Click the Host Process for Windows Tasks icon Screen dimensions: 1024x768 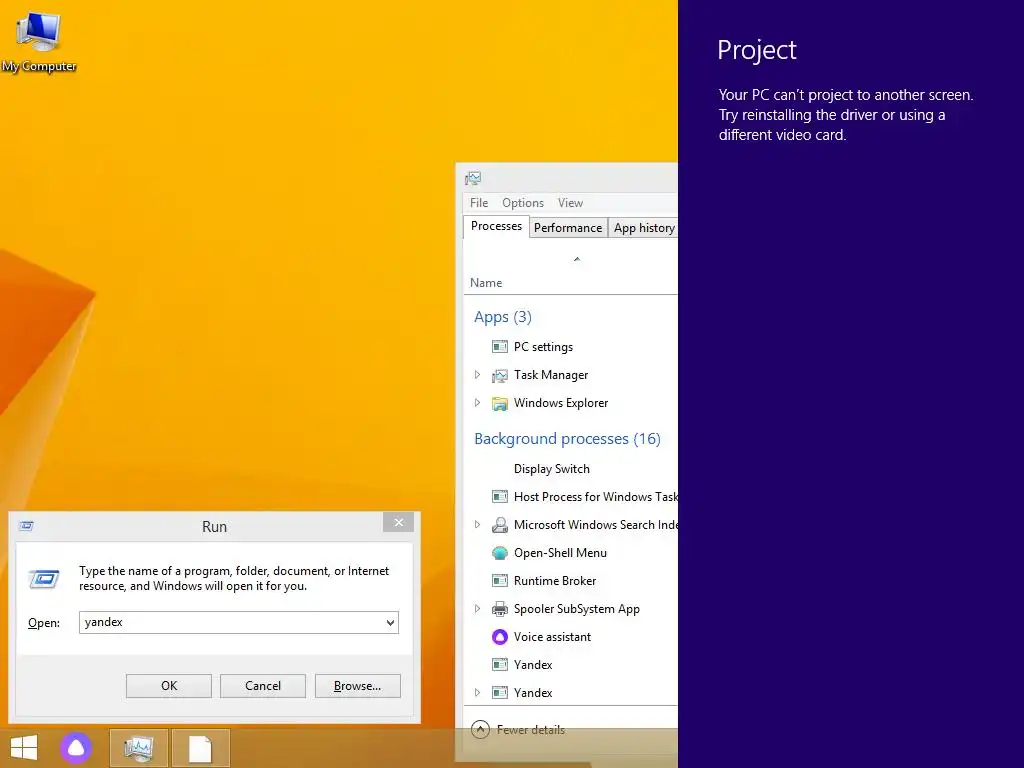[x=500, y=497]
